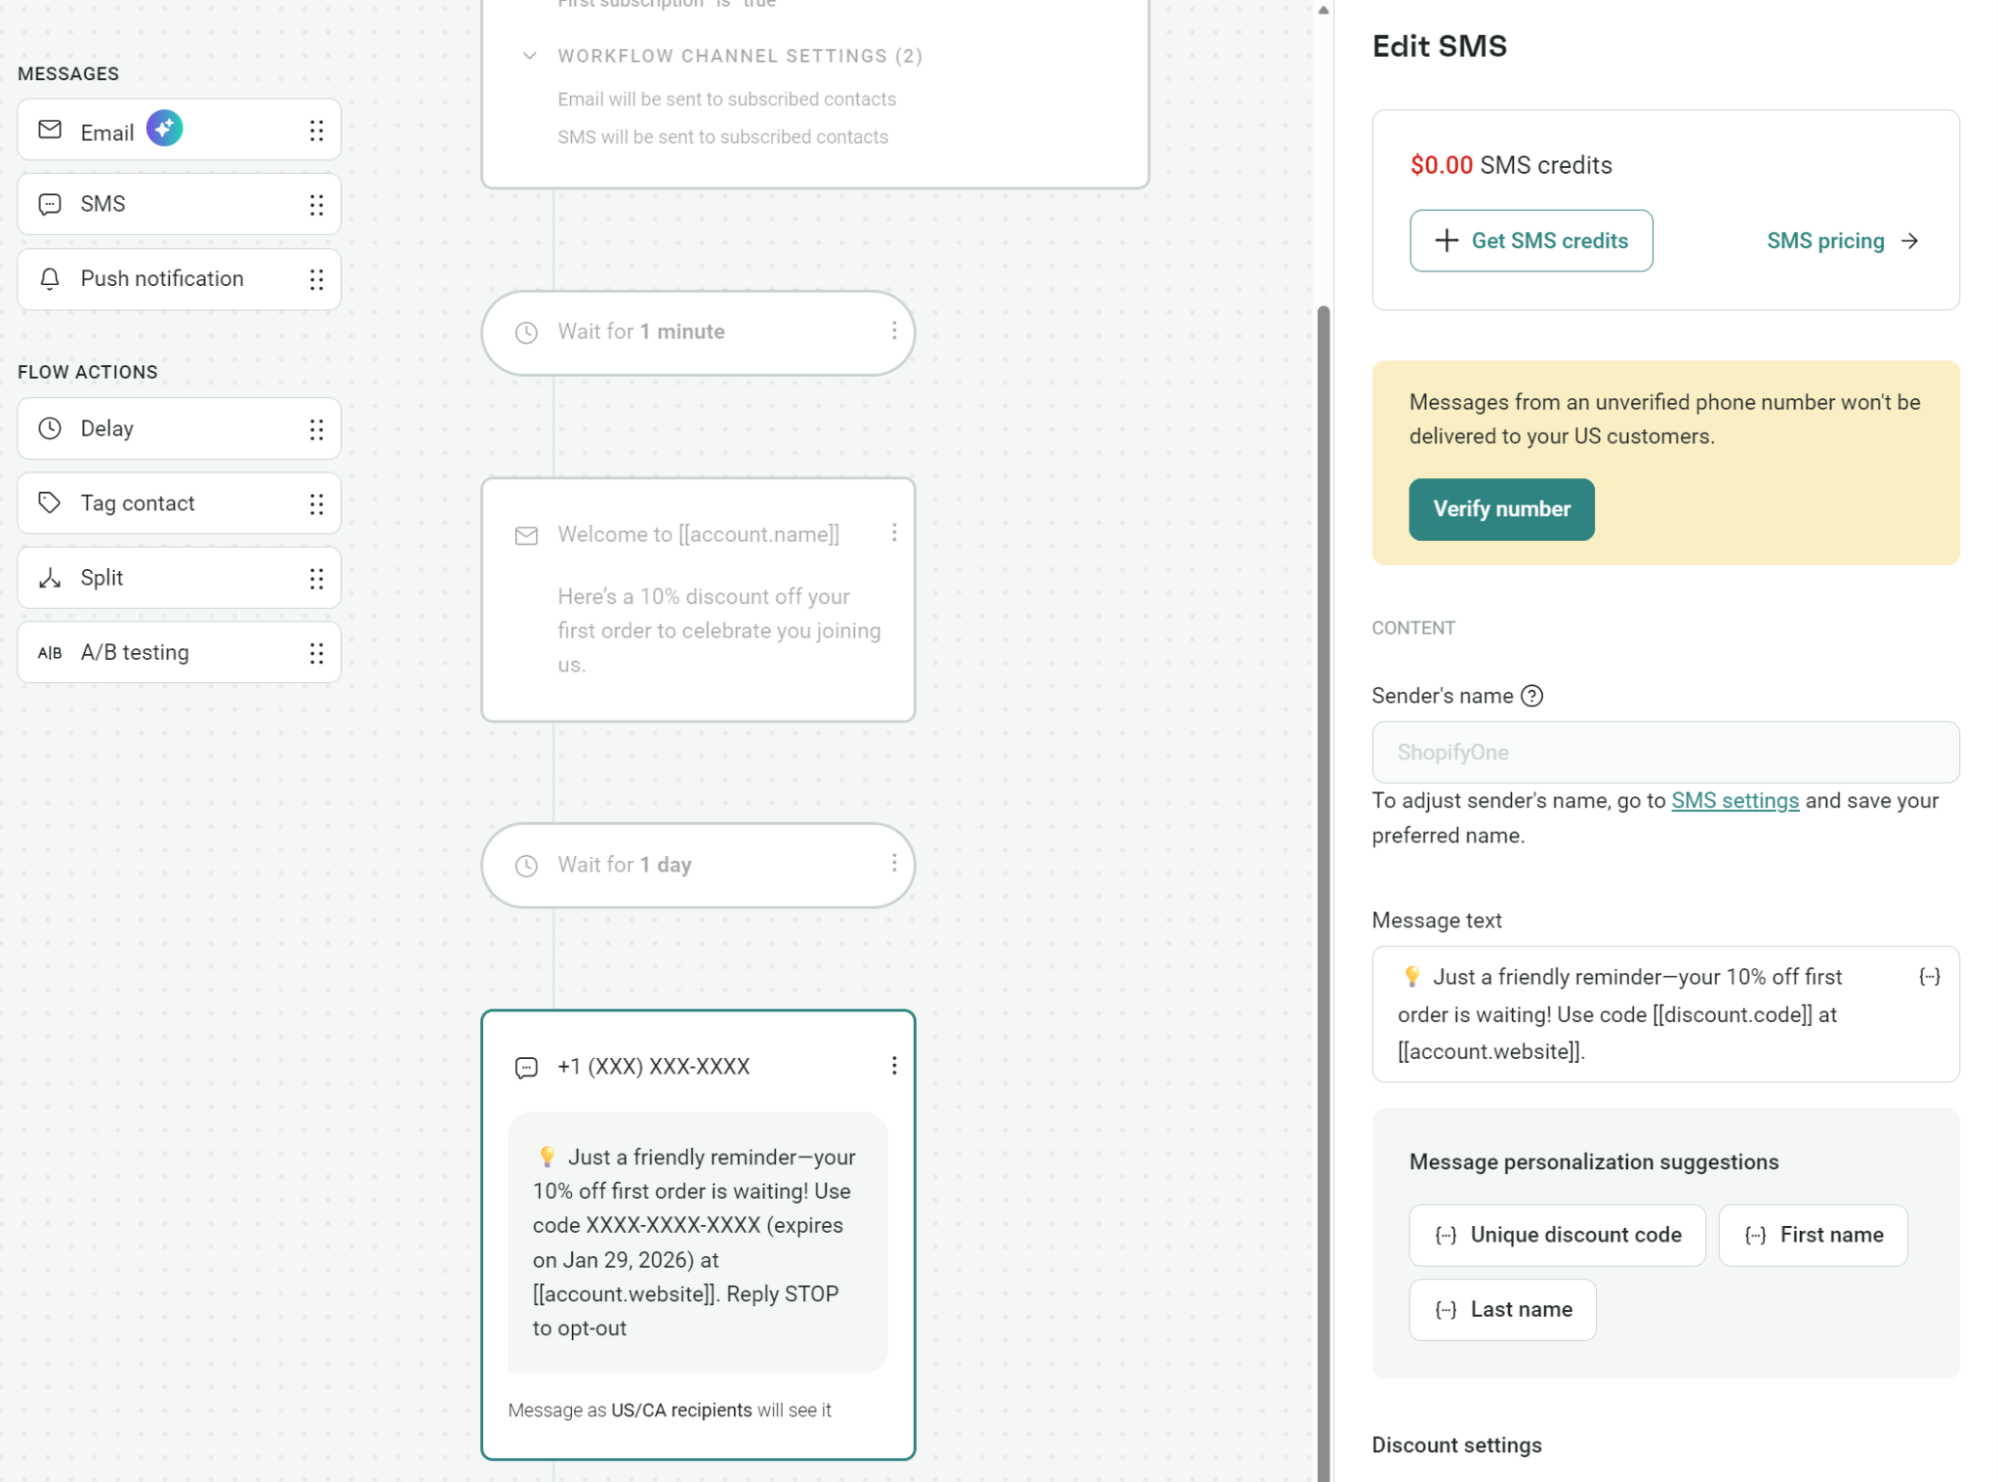Select the Split flow action icon
The height and width of the screenshot is (1482, 1999).
[x=50, y=578]
